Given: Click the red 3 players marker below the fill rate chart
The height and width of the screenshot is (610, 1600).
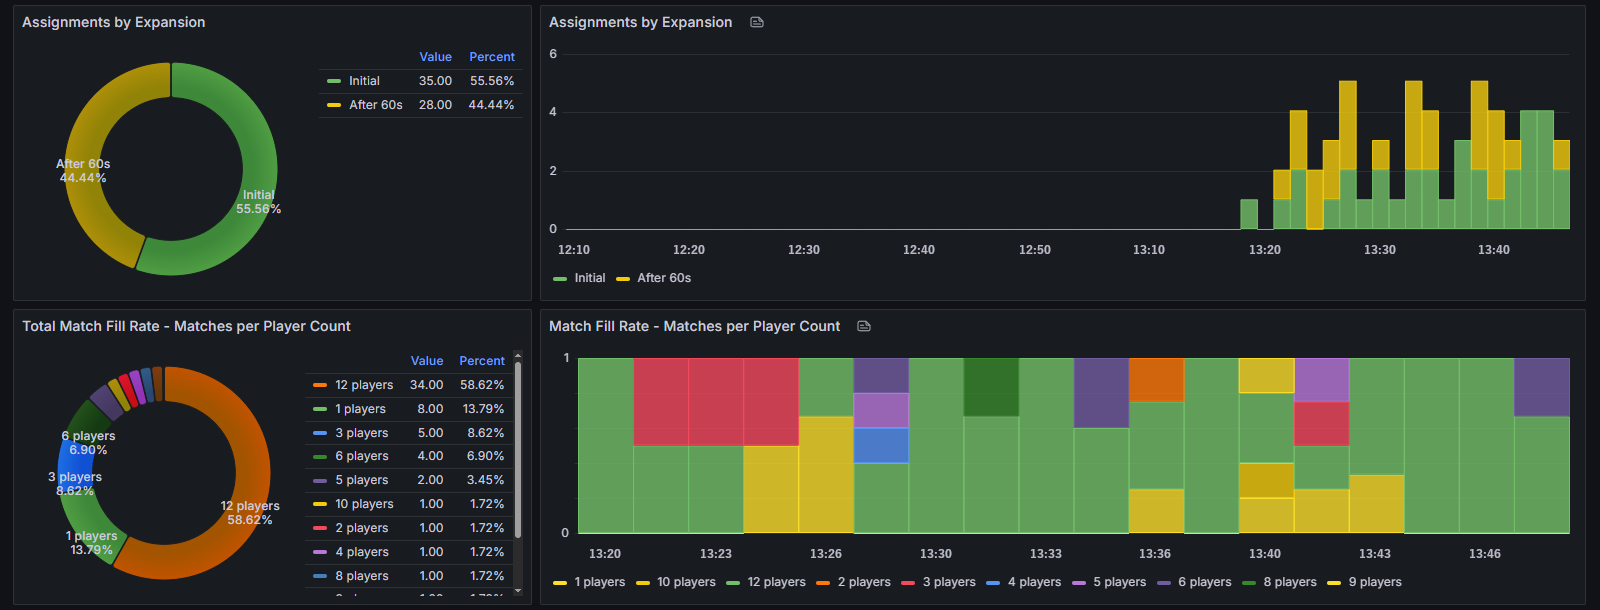Looking at the screenshot, I should click(x=908, y=583).
